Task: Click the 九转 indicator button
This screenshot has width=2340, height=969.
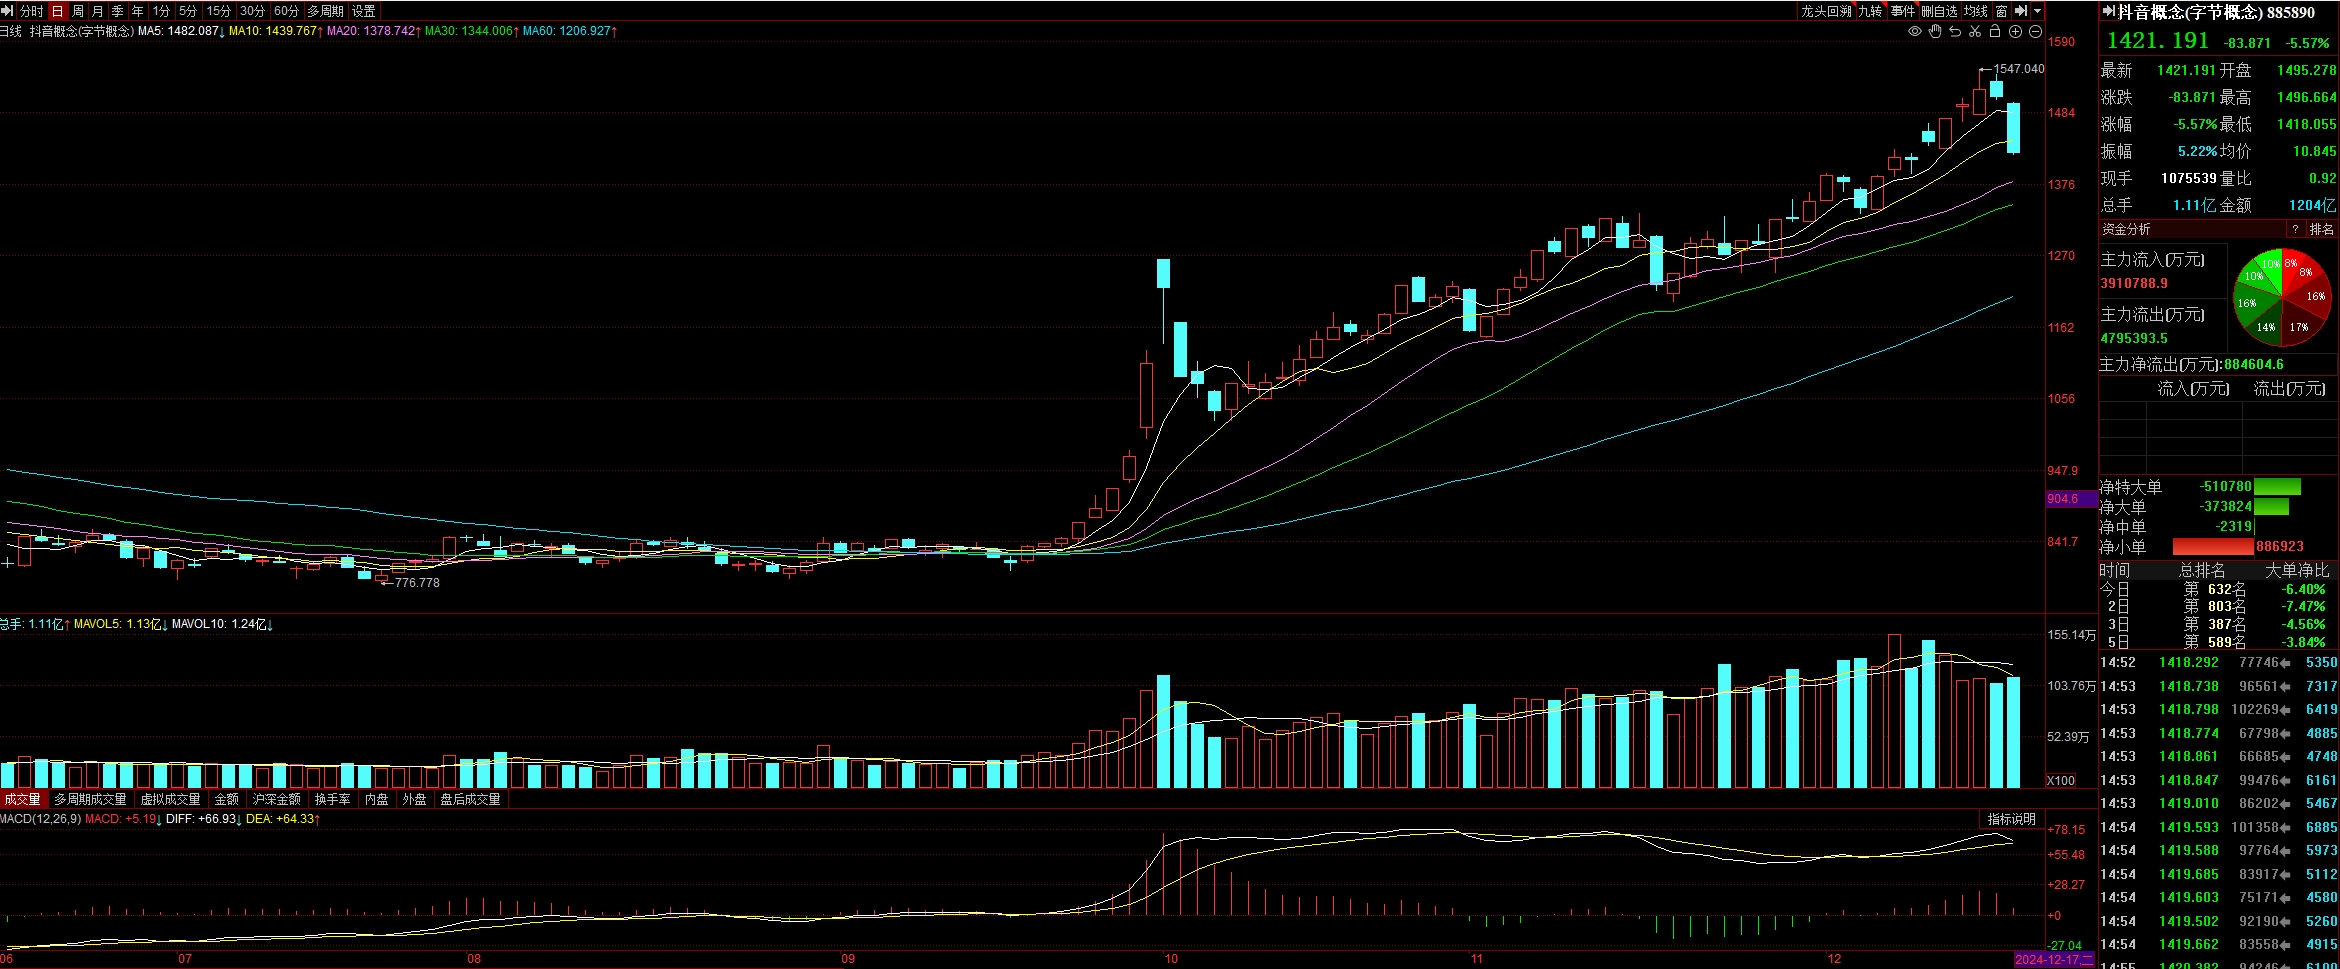Action: point(1871,11)
